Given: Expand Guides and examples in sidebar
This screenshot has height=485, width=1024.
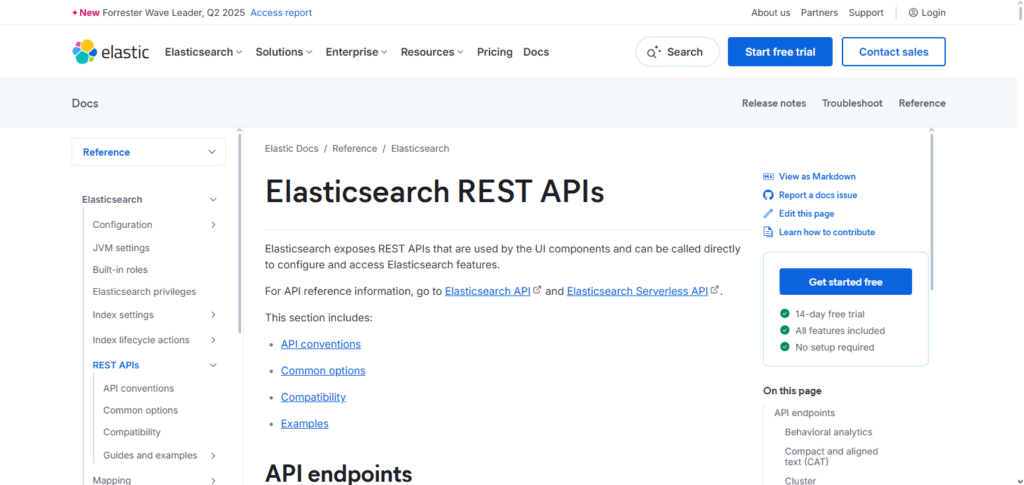Looking at the screenshot, I should click(213, 456).
